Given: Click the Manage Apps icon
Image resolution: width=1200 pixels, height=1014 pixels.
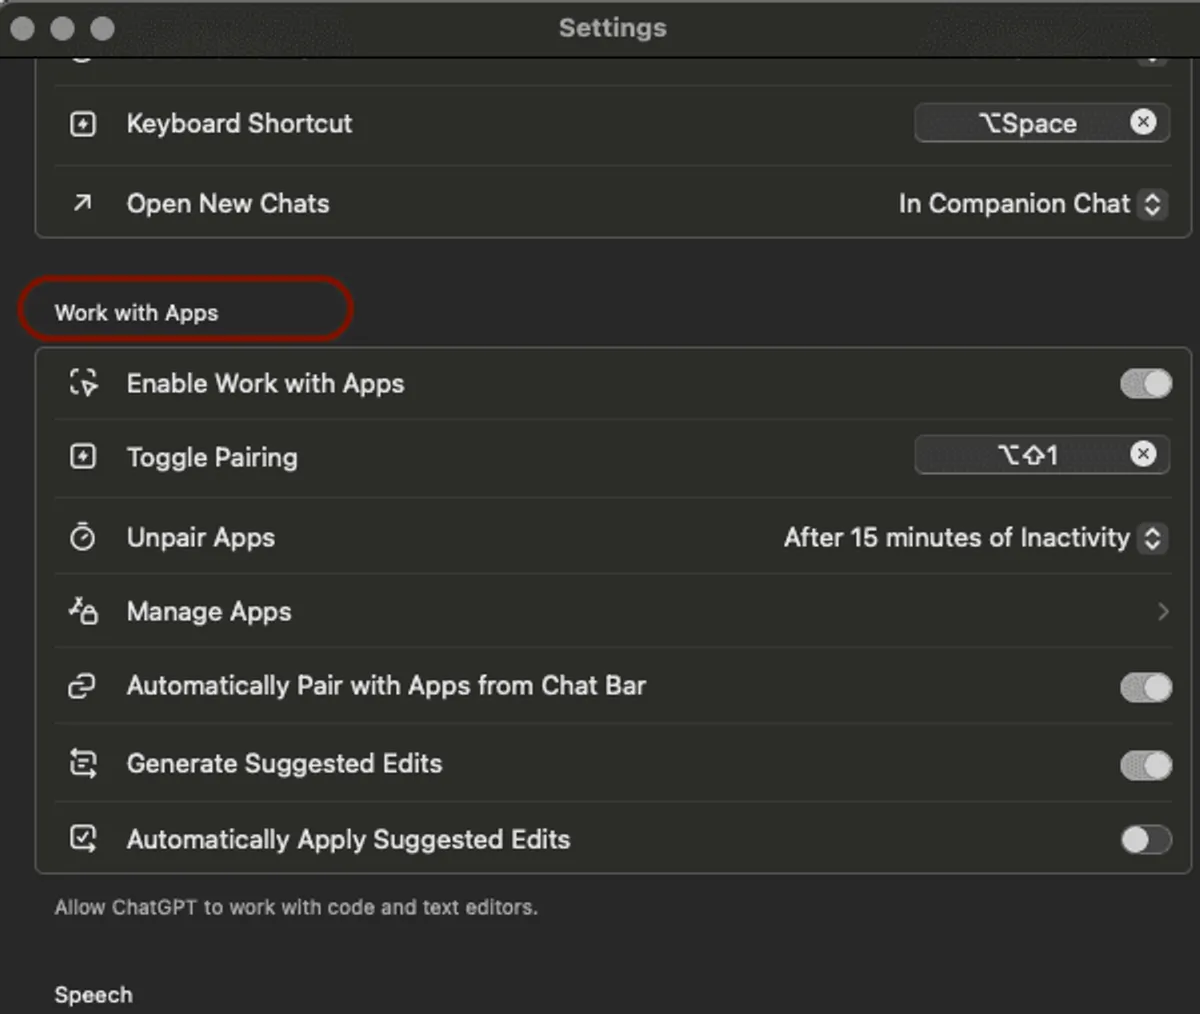Looking at the screenshot, I should tap(83, 611).
